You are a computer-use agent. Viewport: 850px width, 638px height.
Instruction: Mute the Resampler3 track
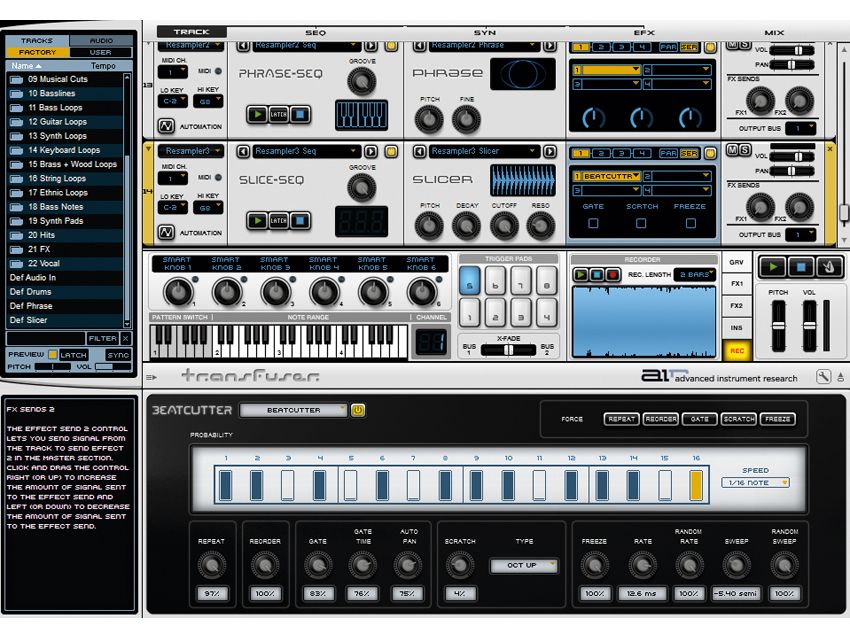(x=732, y=150)
